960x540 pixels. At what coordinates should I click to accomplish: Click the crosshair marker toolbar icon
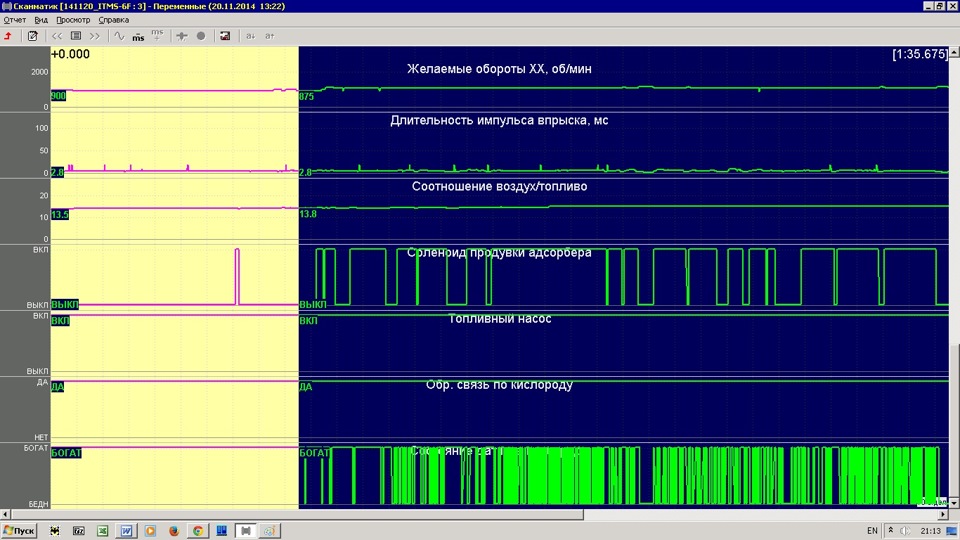click(x=182, y=36)
